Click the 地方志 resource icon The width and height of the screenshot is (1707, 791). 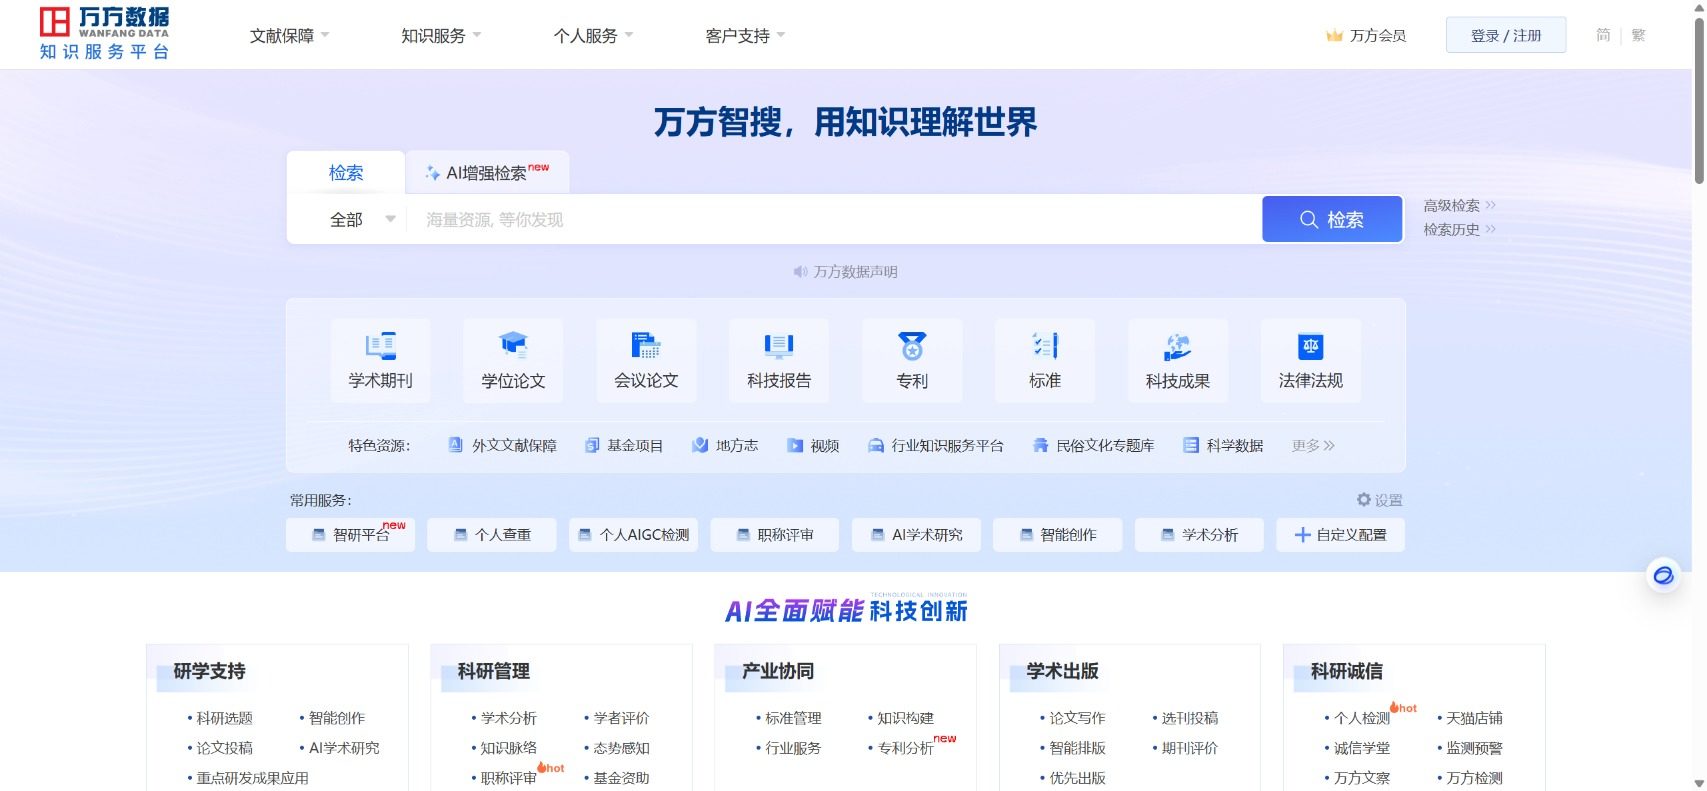[700, 445]
